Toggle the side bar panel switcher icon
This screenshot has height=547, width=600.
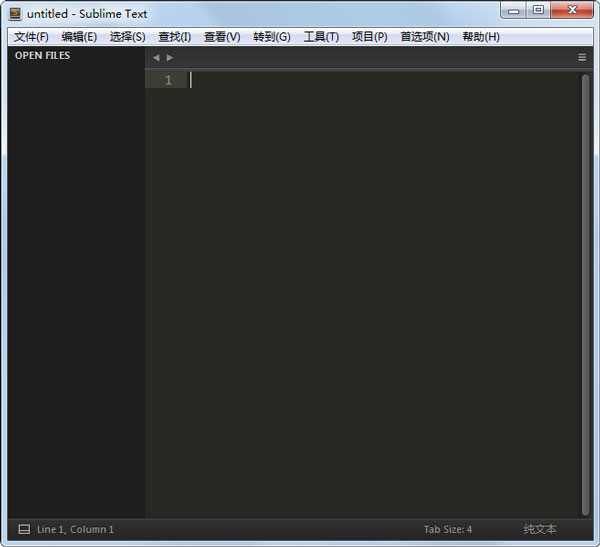[24, 529]
